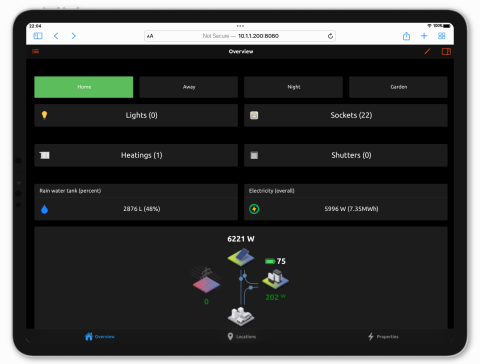Image resolution: width=480 pixels, height=364 pixels.
Task: Open the orange hamburger menu icon
Action: pyautogui.click(x=36, y=51)
